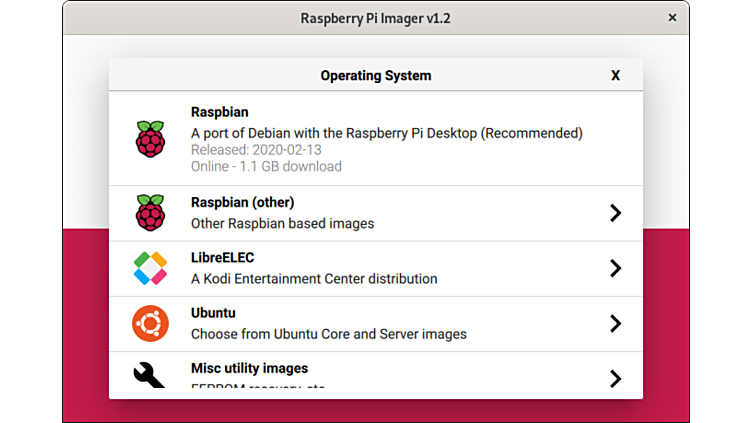Expand the Raspbian (other) chevron arrow
Image resolution: width=752 pixels, height=423 pixels.
[x=615, y=213]
